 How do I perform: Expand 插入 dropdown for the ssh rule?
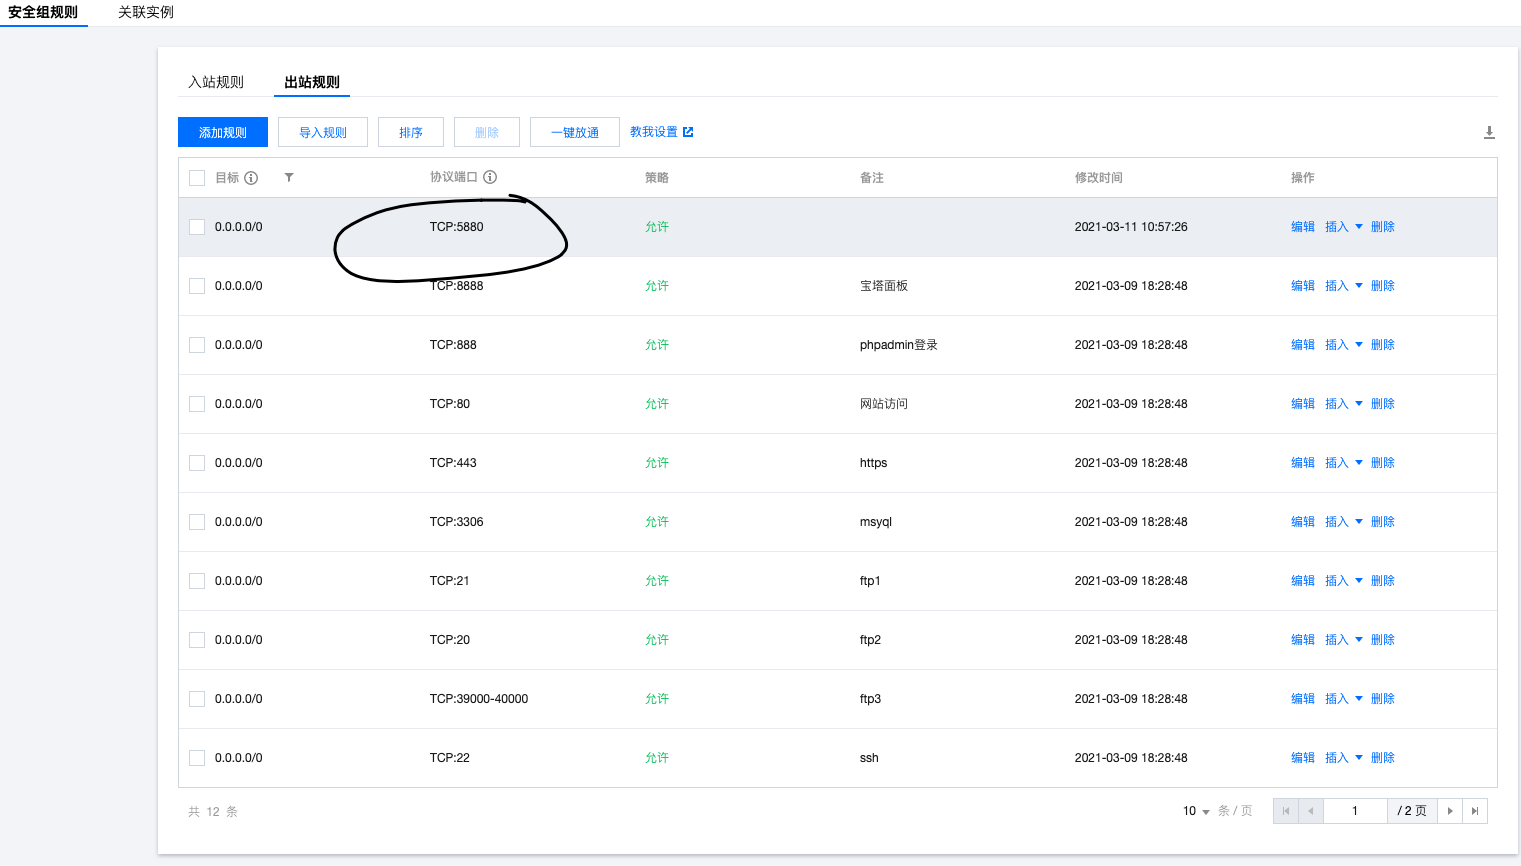pos(1344,758)
